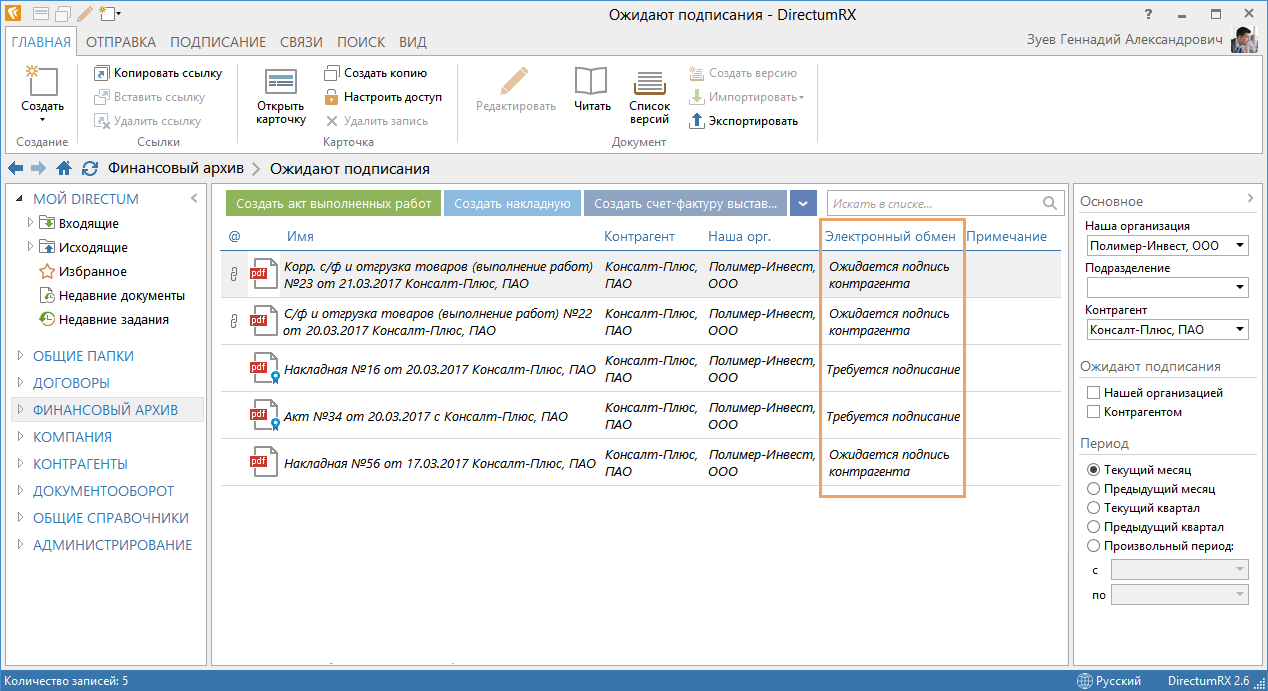Viewport: 1268px width, 691px height.
Task: Show the Список версий list
Action: [x=650, y=97]
